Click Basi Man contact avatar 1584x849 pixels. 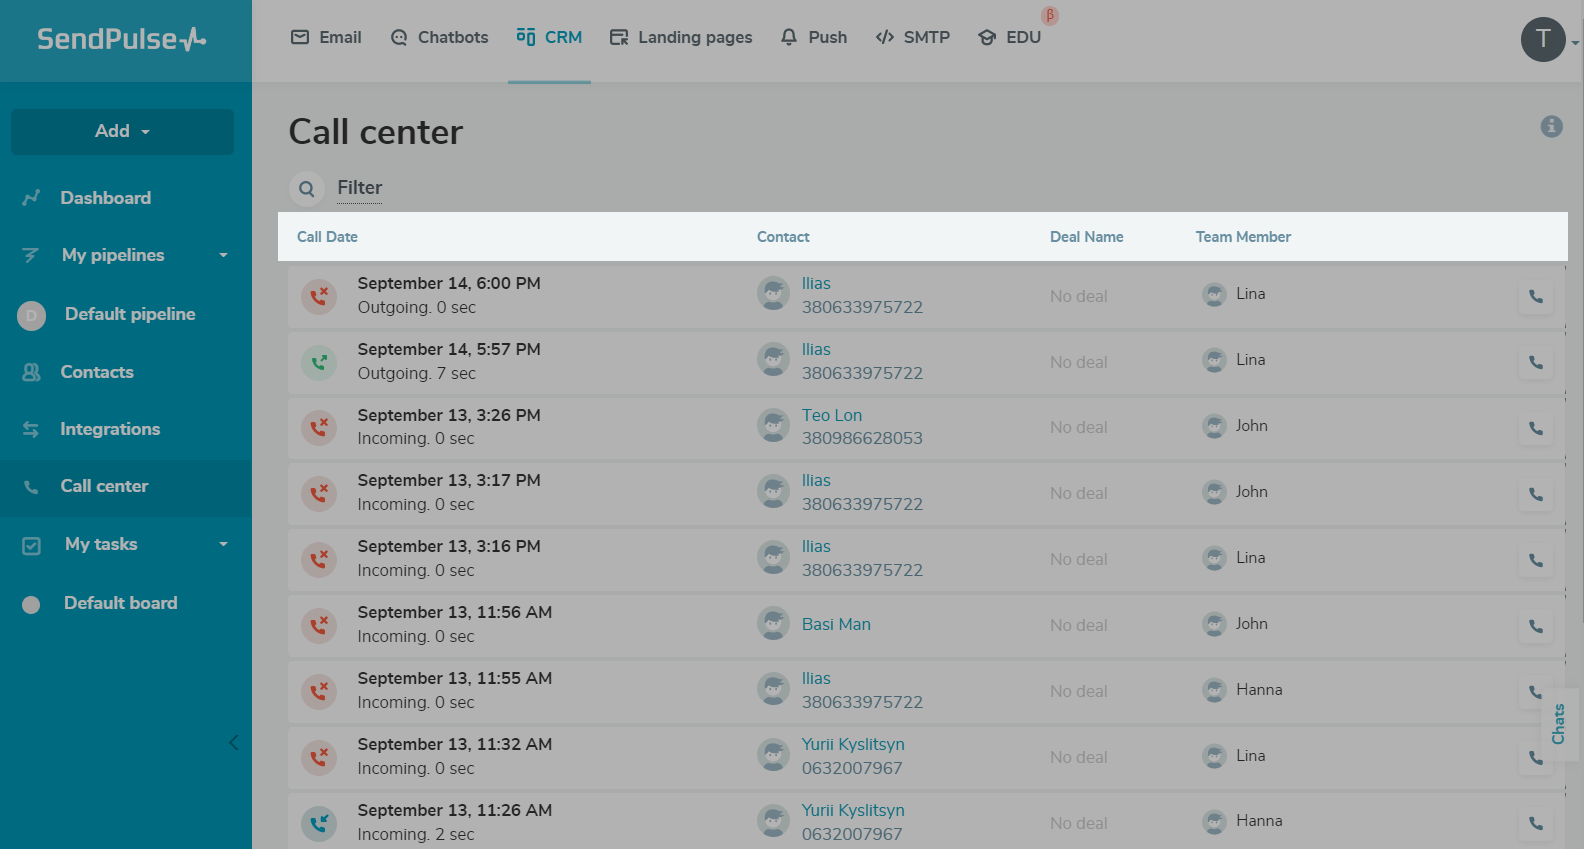coord(773,624)
